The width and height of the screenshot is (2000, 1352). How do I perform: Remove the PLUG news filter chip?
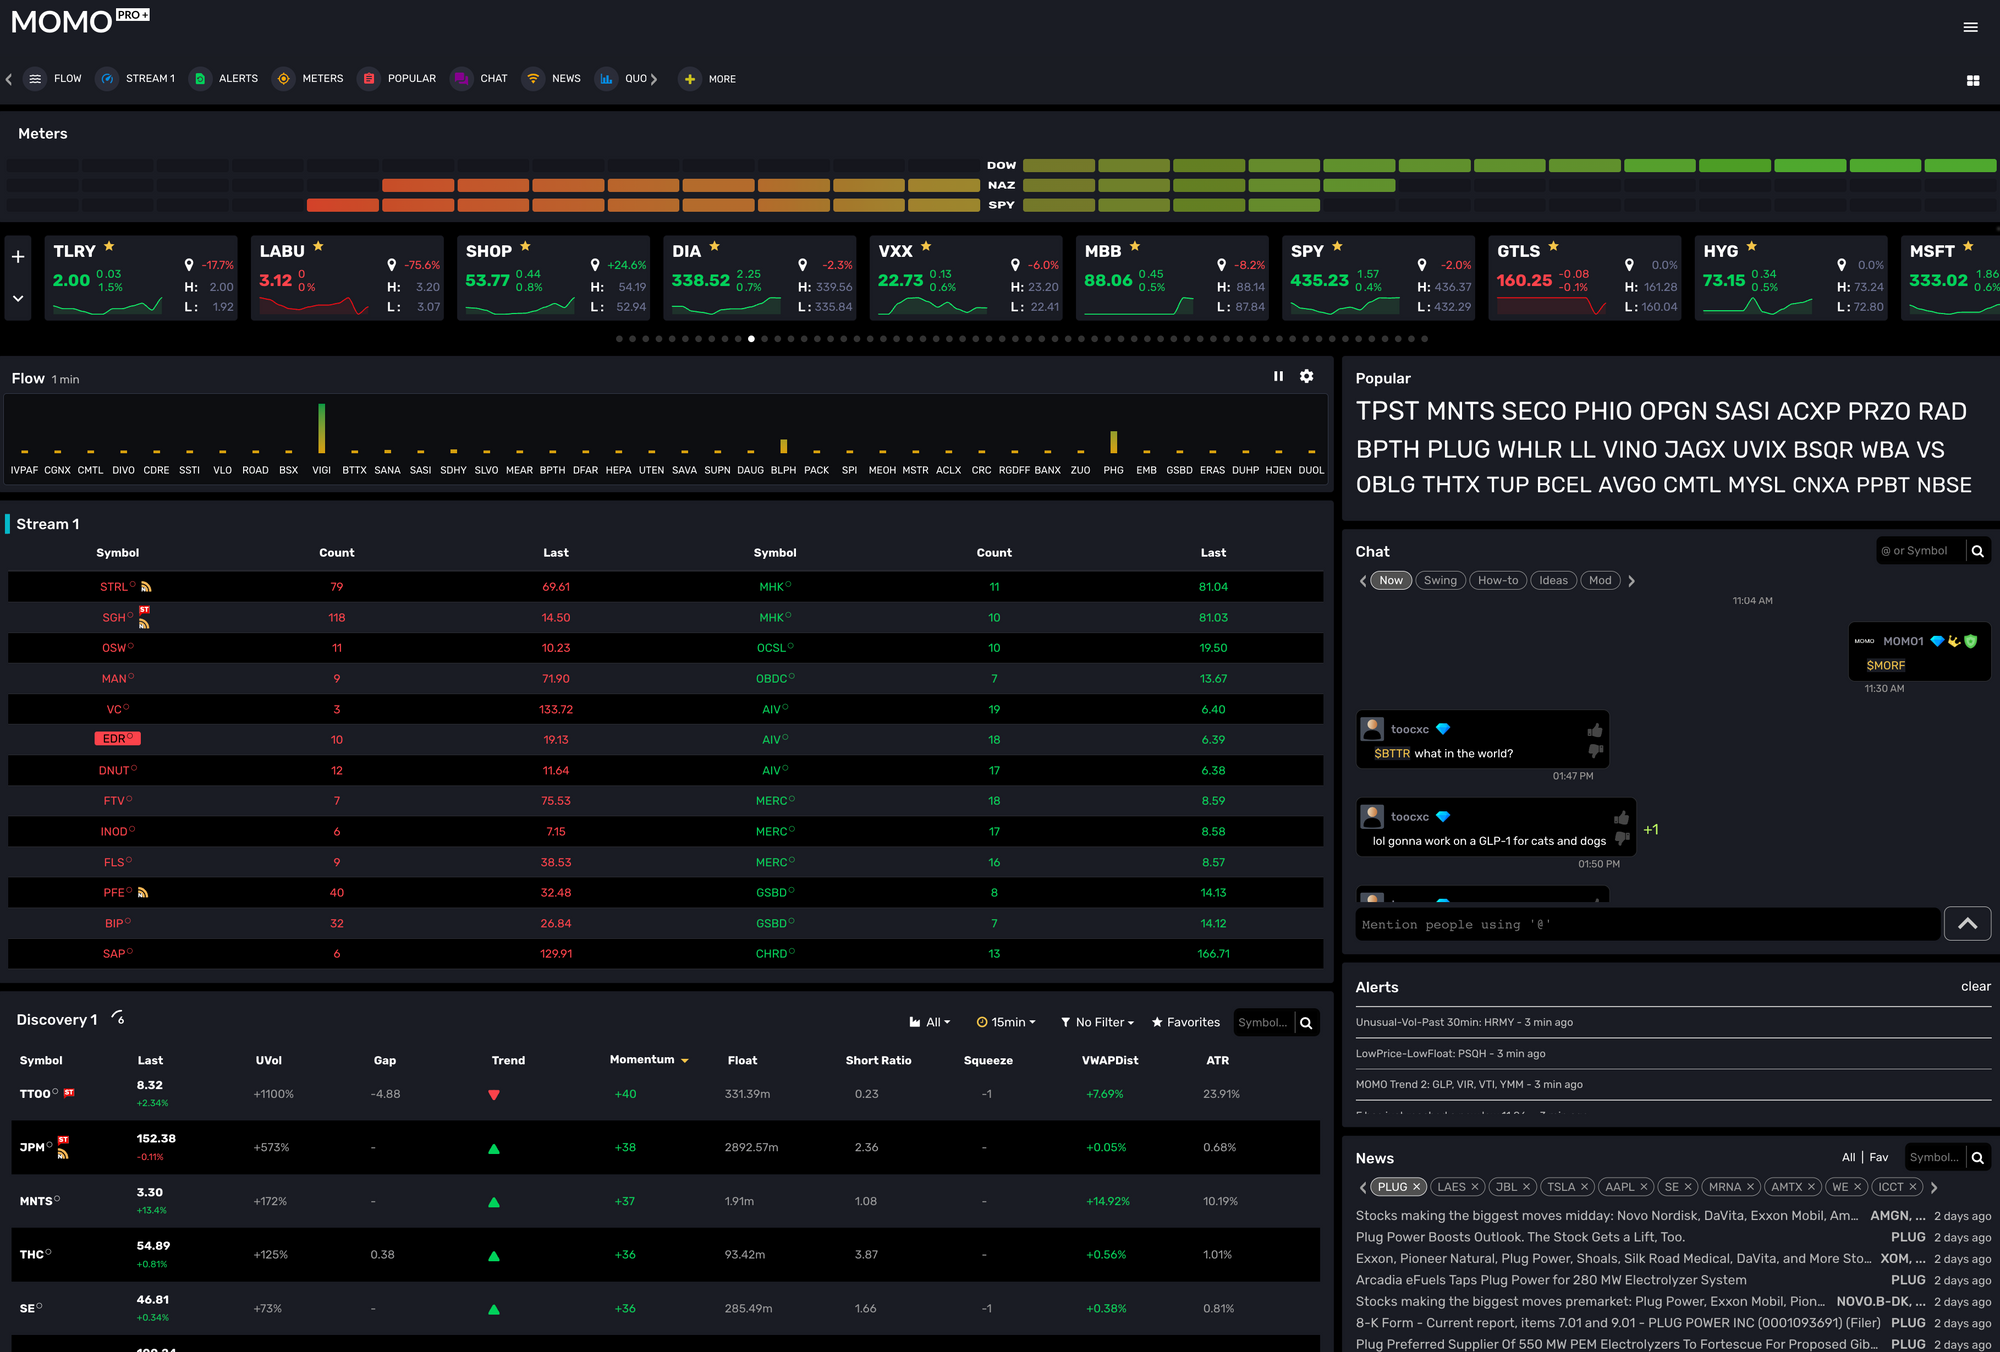pos(1416,1187)
